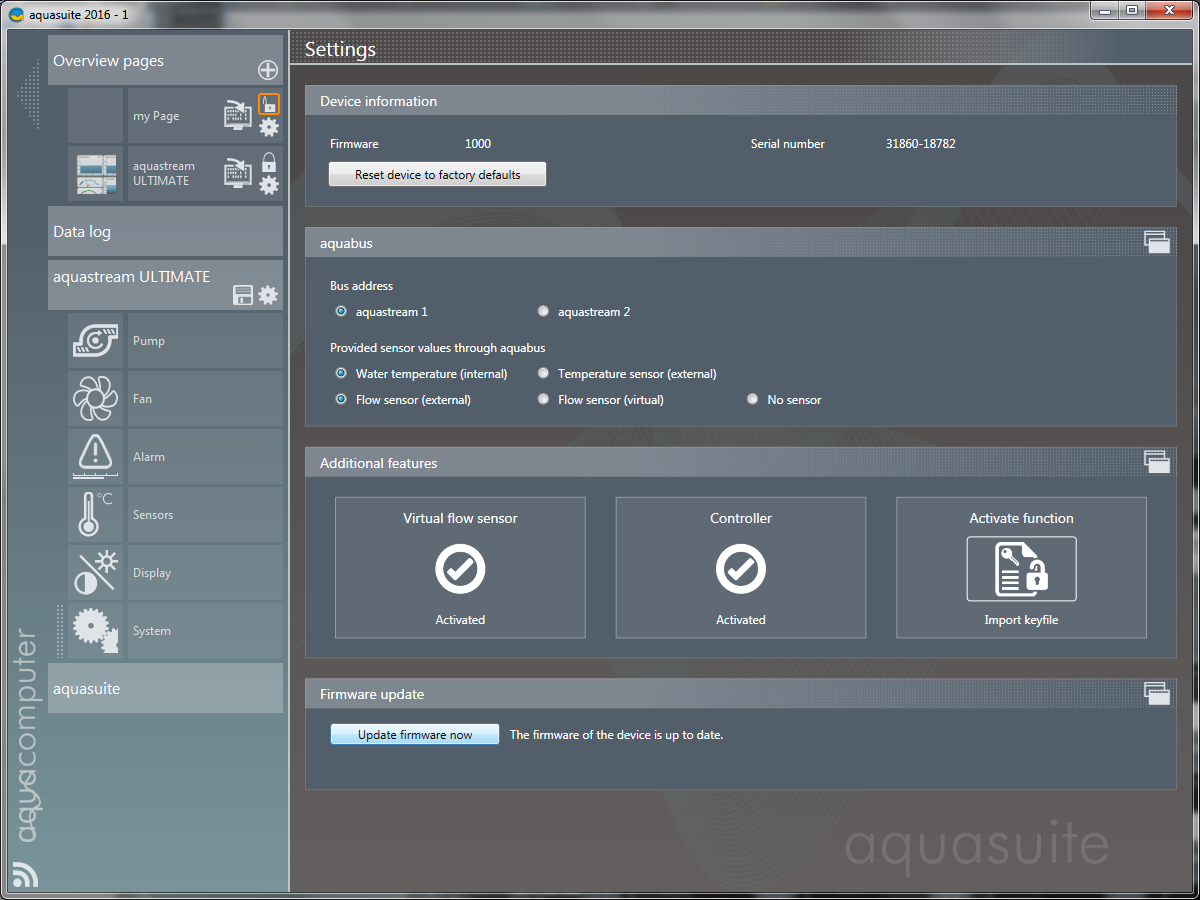Click the Controller activated checkmark icon
1200x900 pixels.
(741, 569)
